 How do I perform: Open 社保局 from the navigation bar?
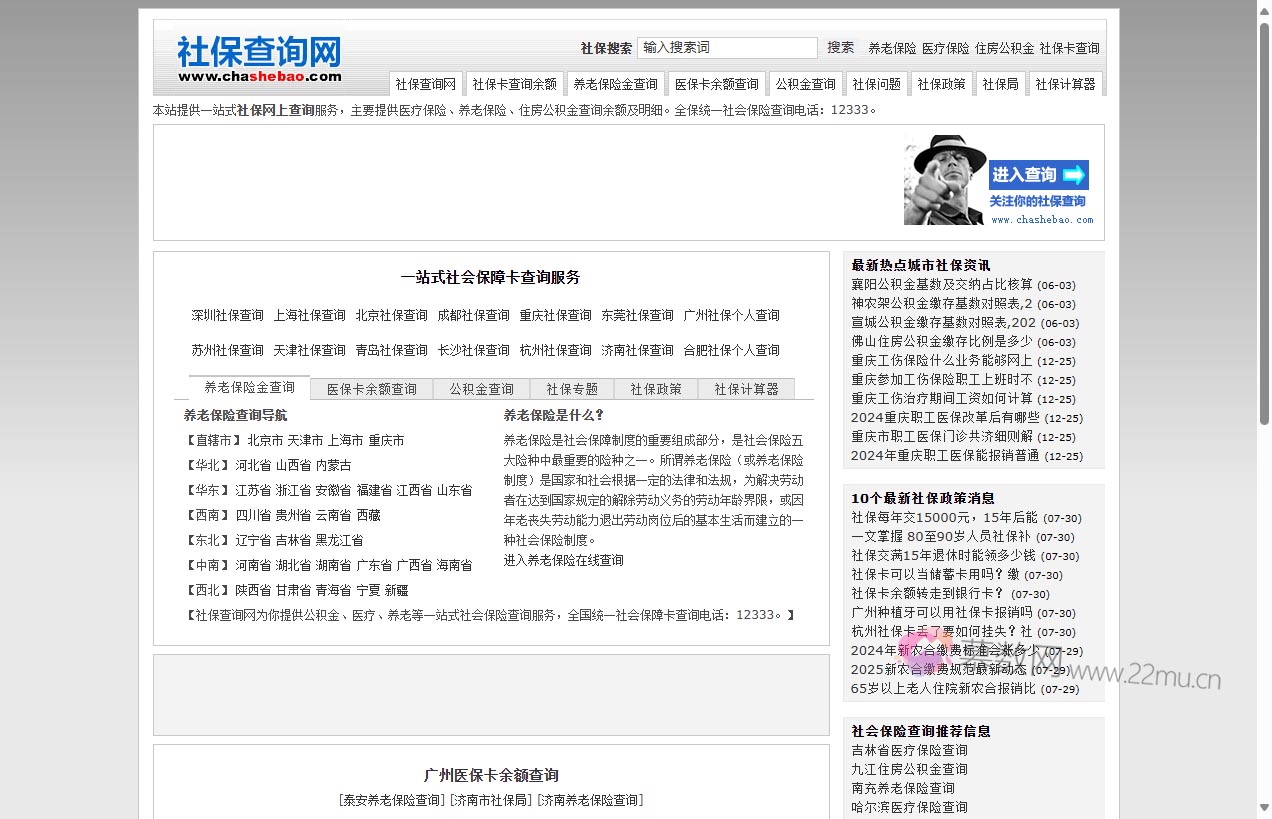(1001, 83)
